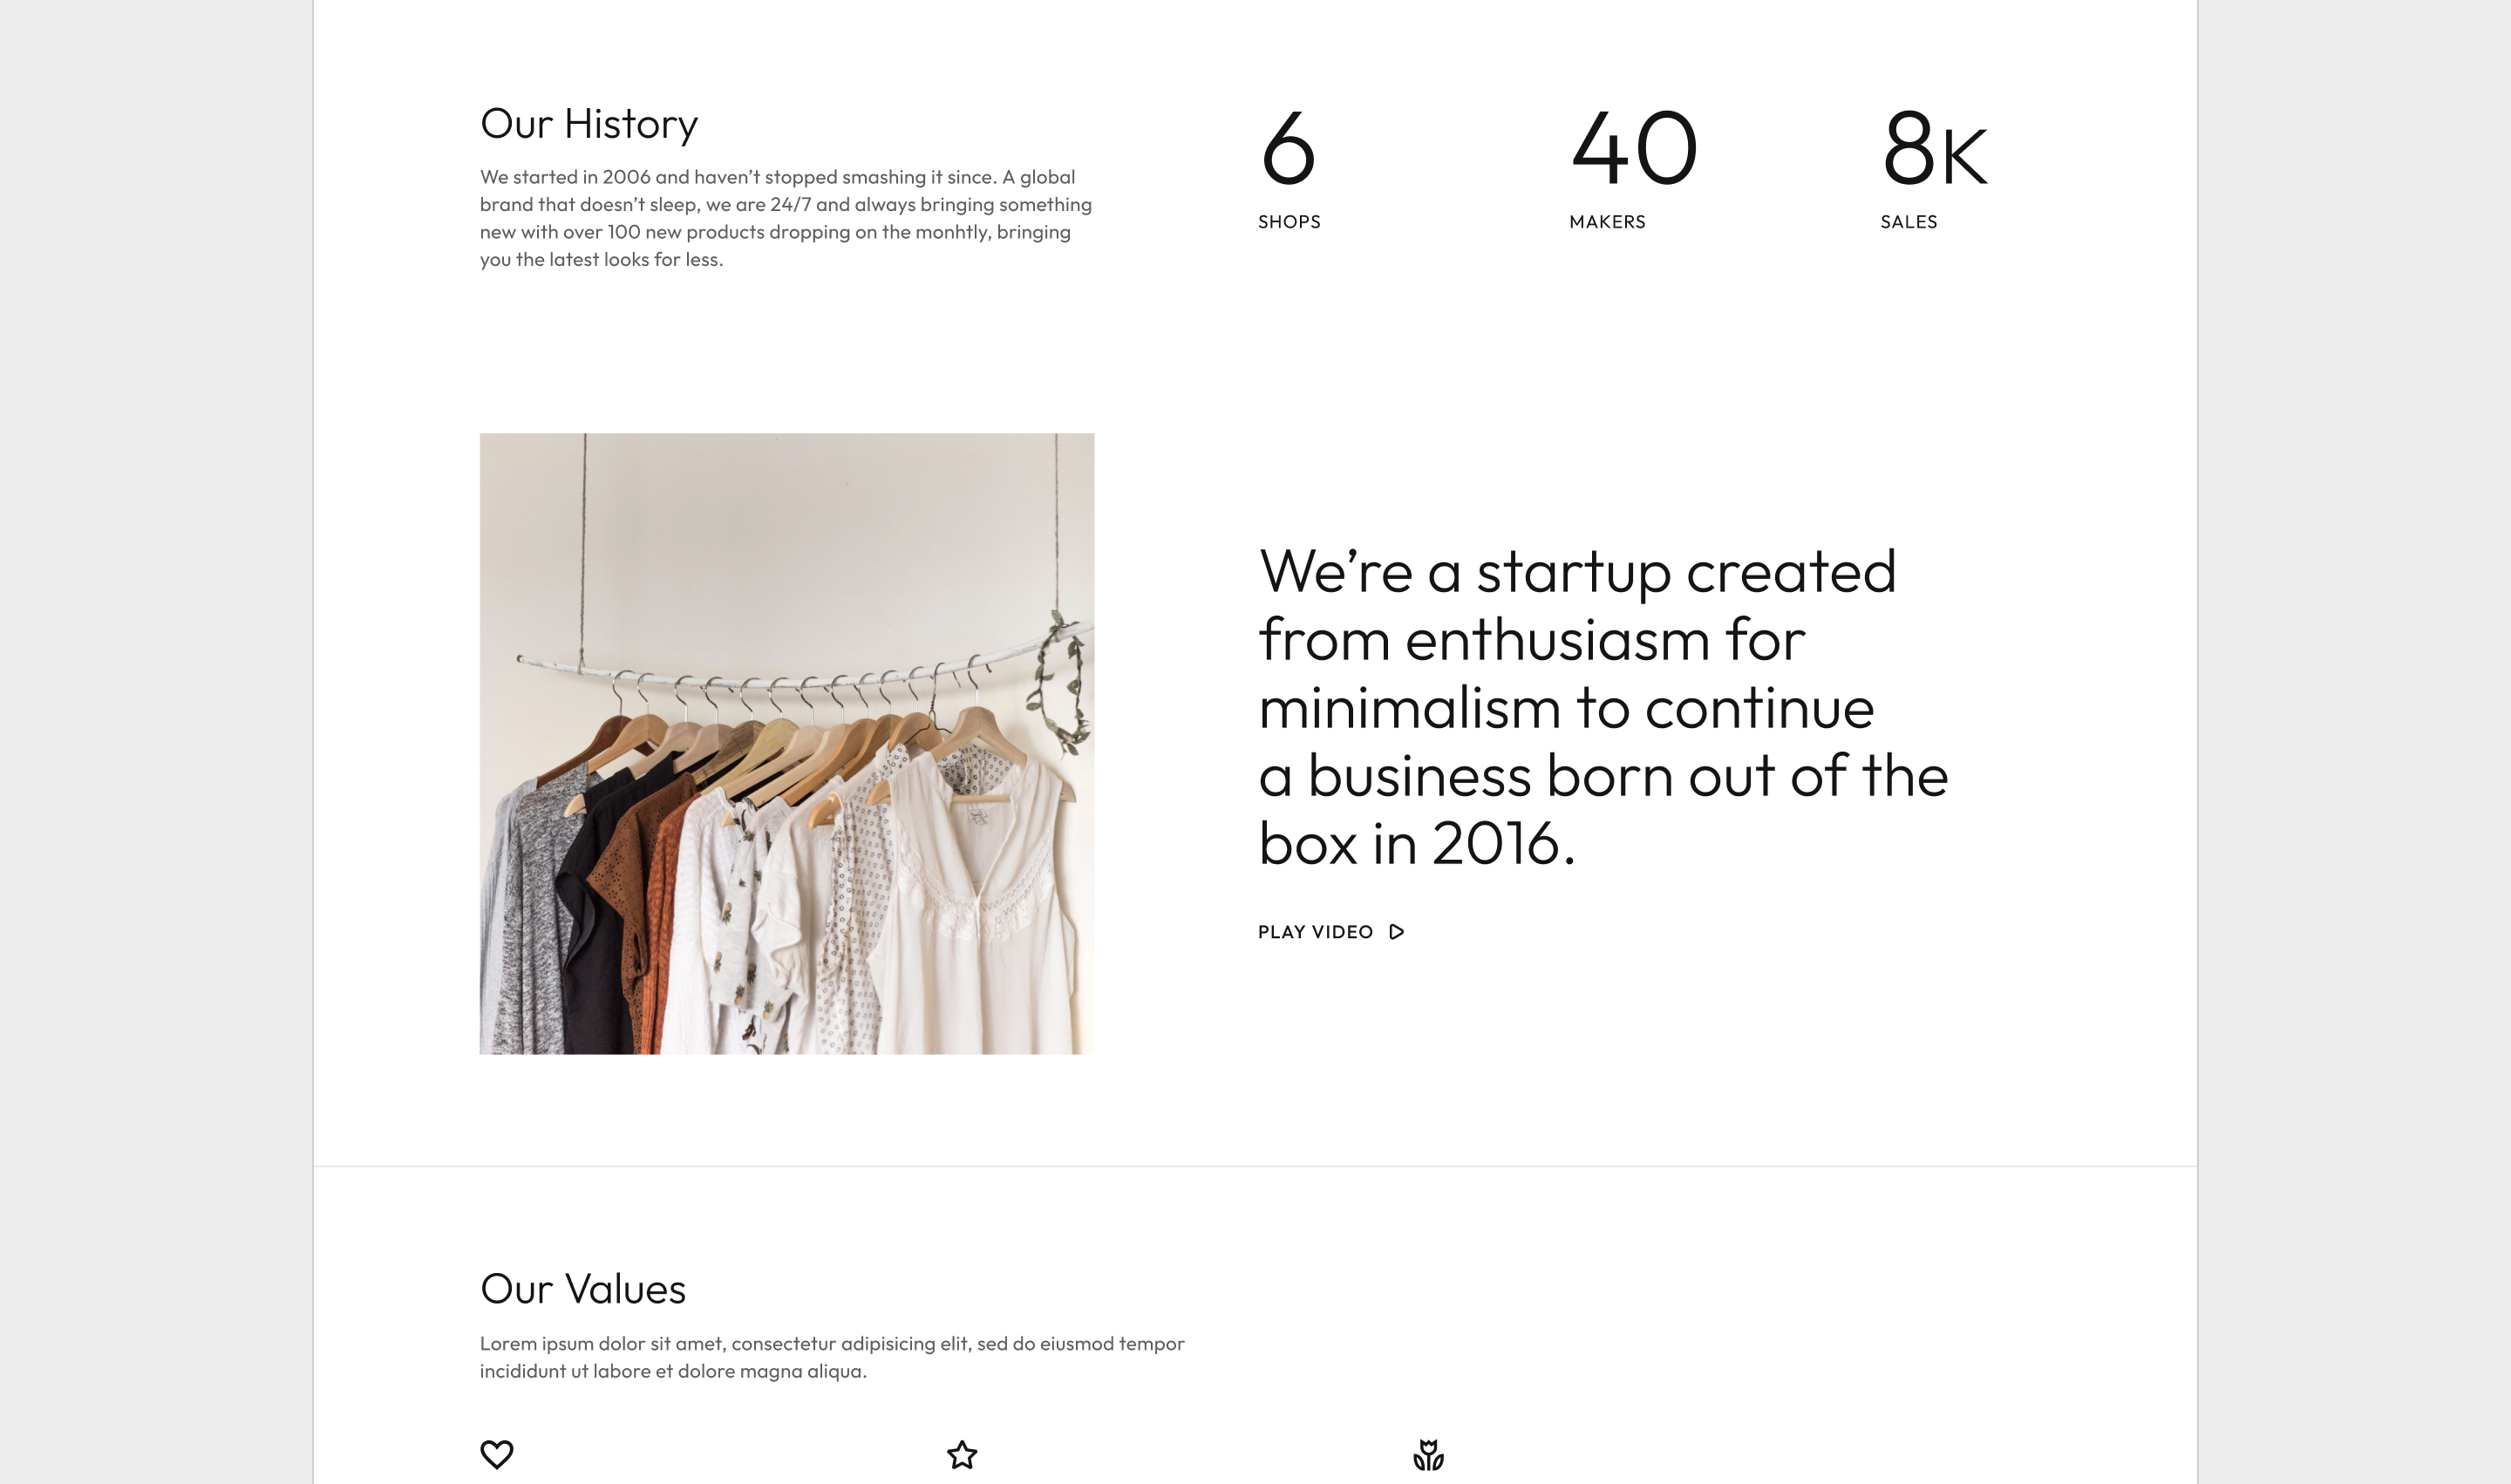Click the horizontal divider above Our Values
Image resolution: width=2511 pixels, height=1484 pixels.
(1255, 1166)
